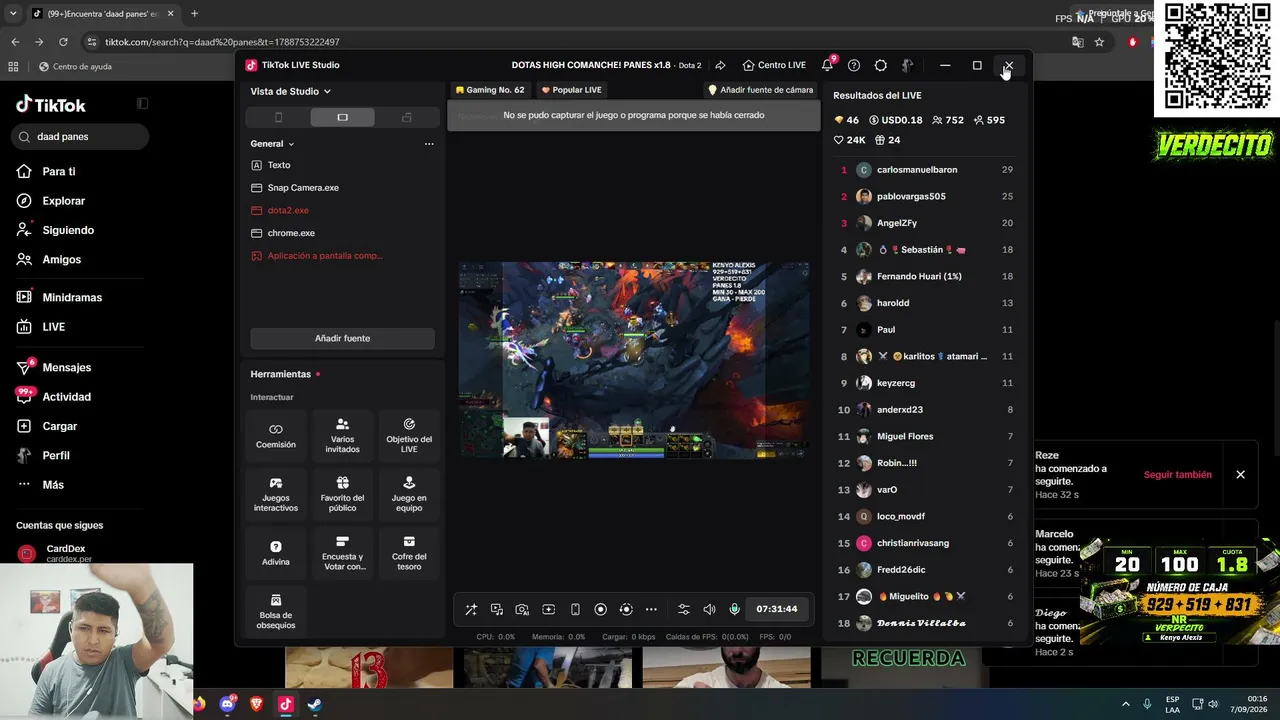Click the Dota 2 game preview
The width and height of the screenshot is (1280, 720).
634,360
